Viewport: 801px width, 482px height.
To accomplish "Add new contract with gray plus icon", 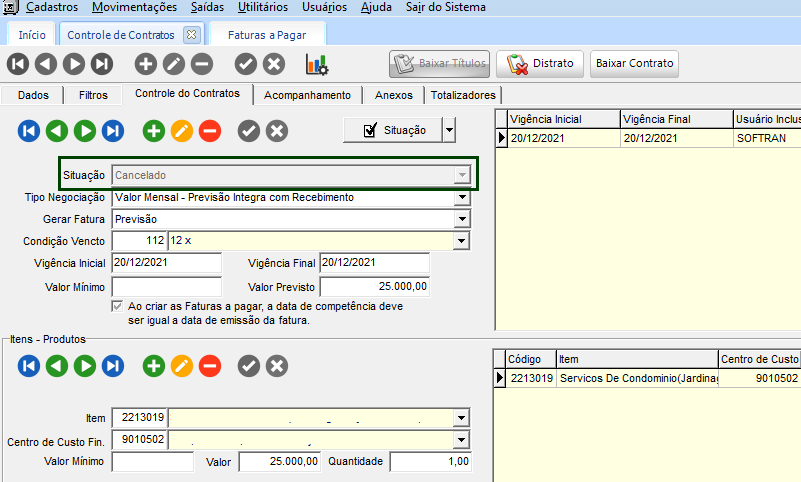I will (146, 64).
